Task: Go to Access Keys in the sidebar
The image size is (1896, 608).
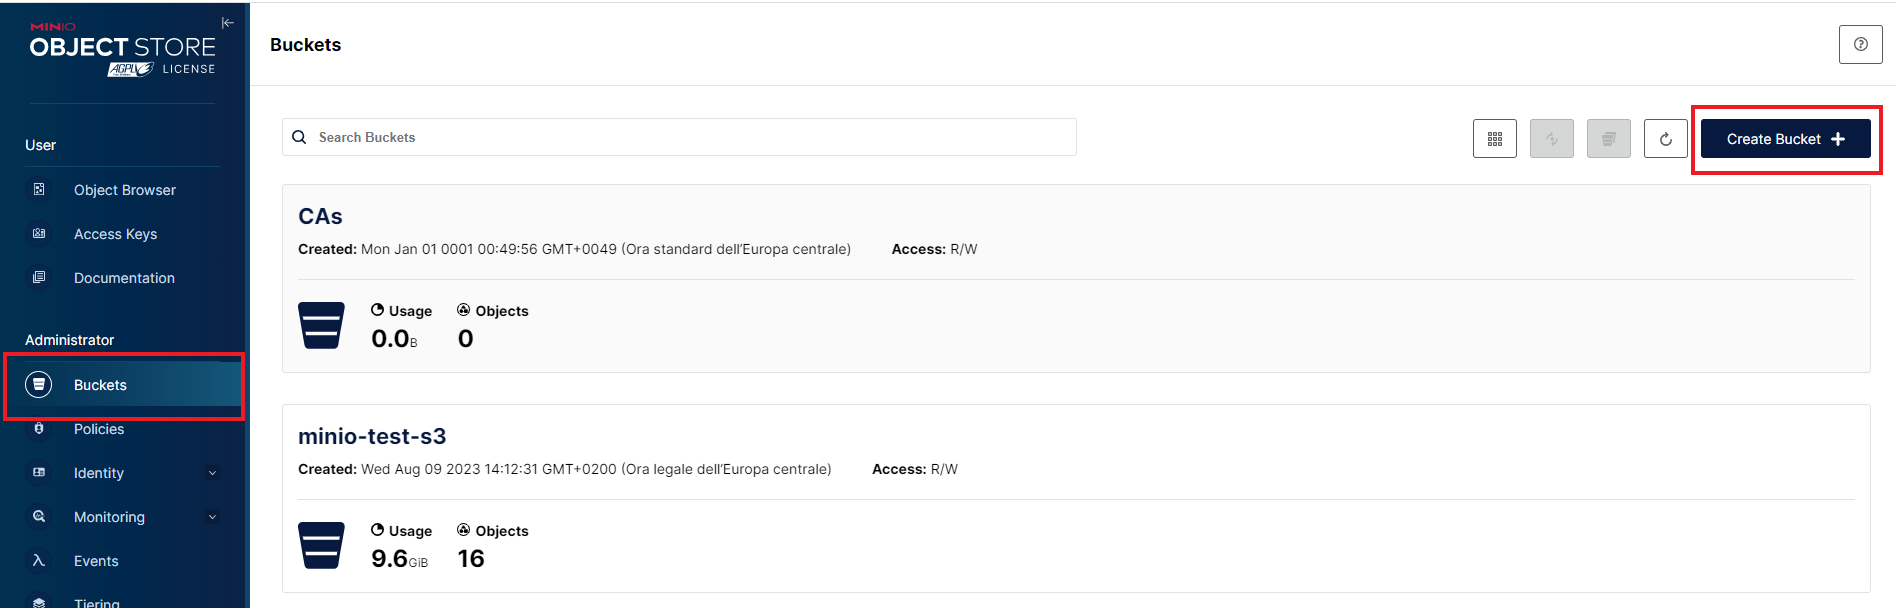Action: [x=116, y=234]
